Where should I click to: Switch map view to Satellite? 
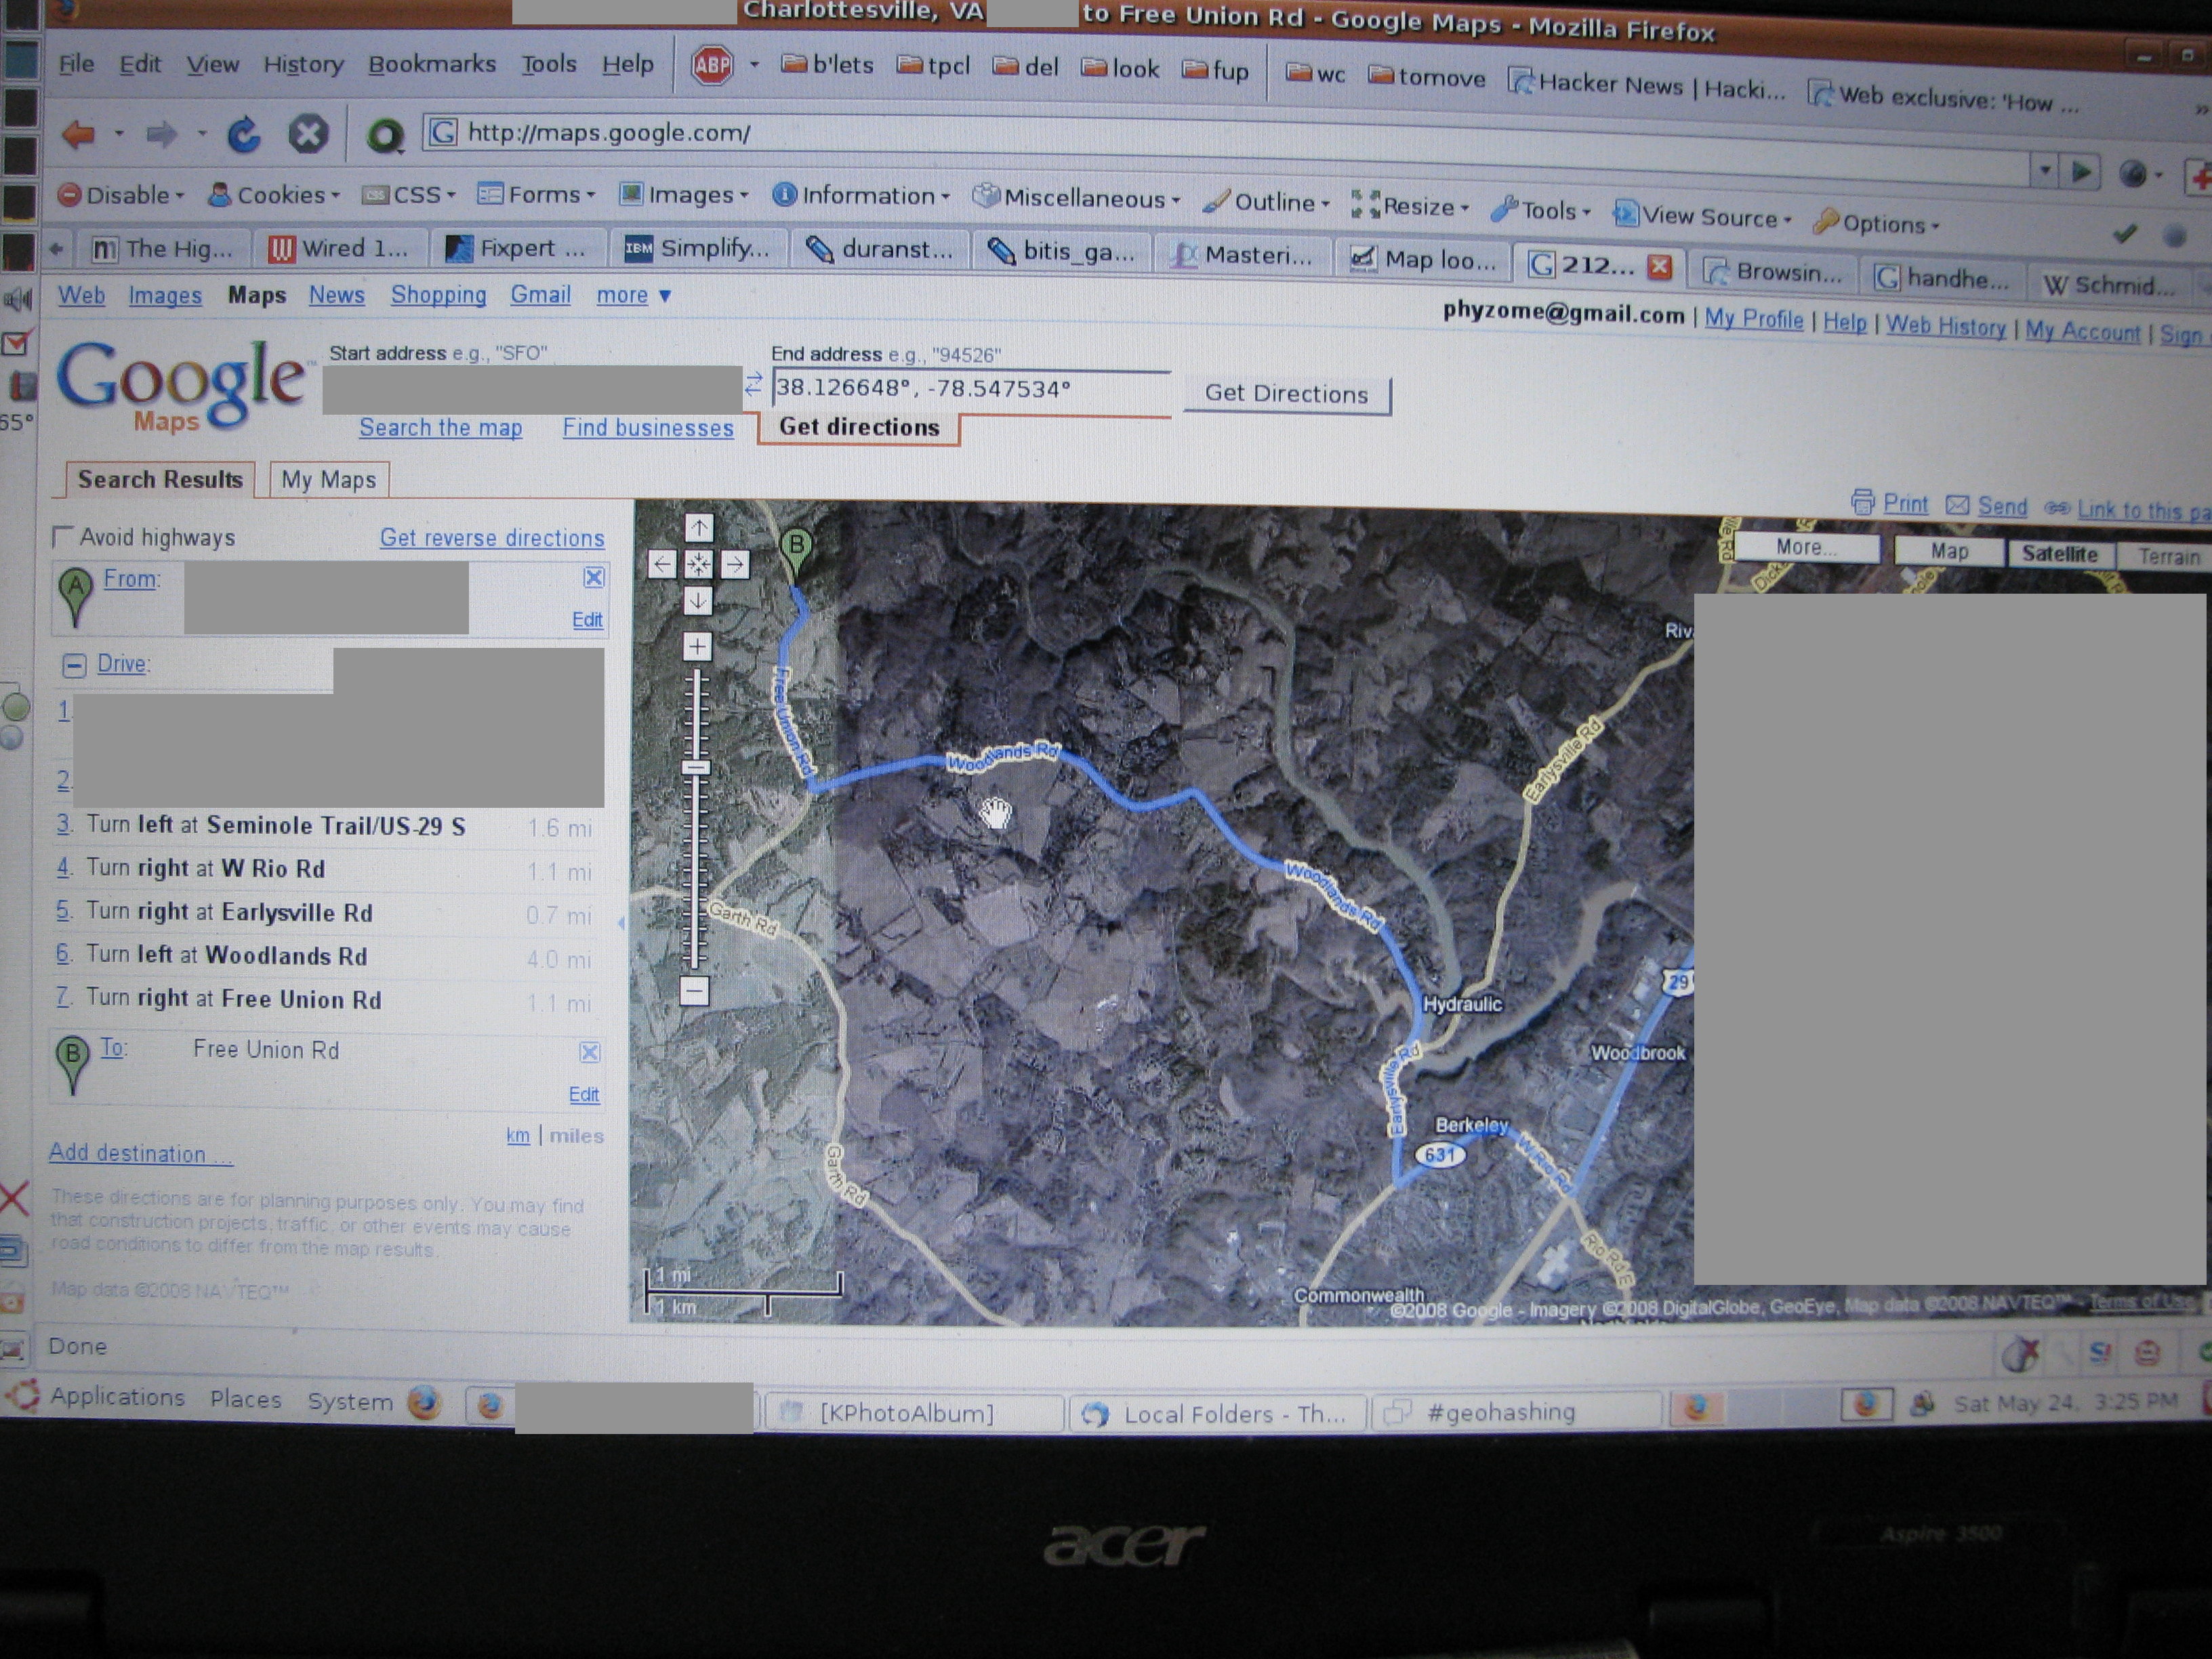pos(2059,554)
